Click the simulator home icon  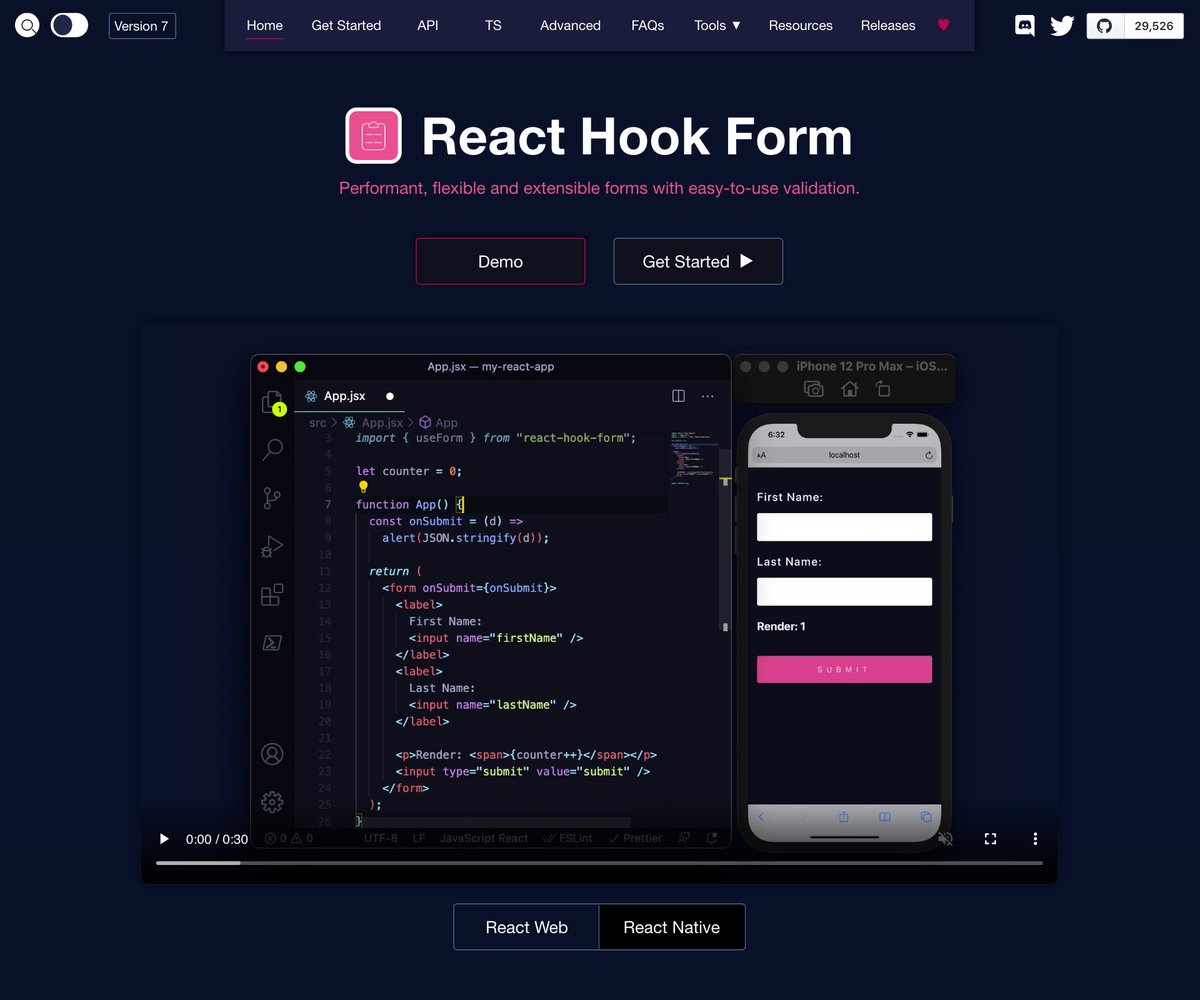(x=849, y=389)
